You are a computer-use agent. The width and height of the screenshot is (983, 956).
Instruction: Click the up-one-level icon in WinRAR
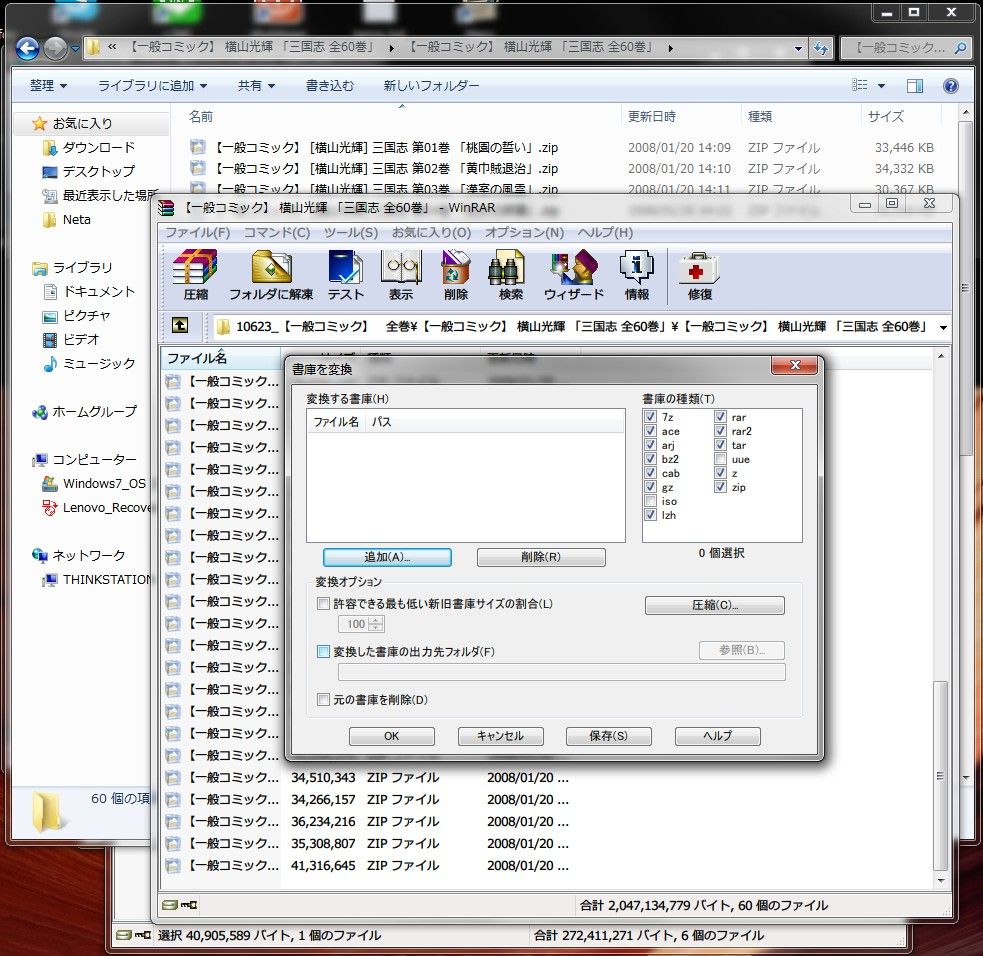[x=179, y=325]
